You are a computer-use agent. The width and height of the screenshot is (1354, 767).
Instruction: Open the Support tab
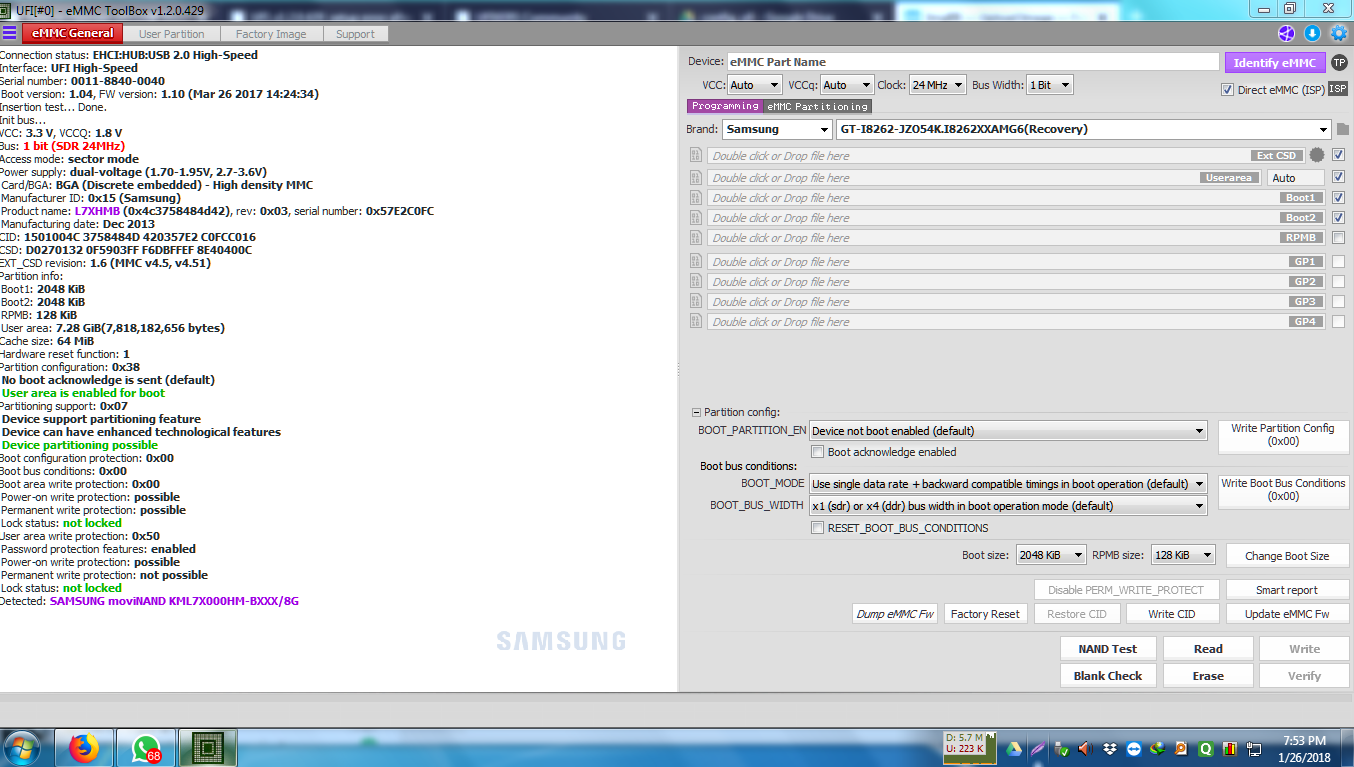pos(355,34)
